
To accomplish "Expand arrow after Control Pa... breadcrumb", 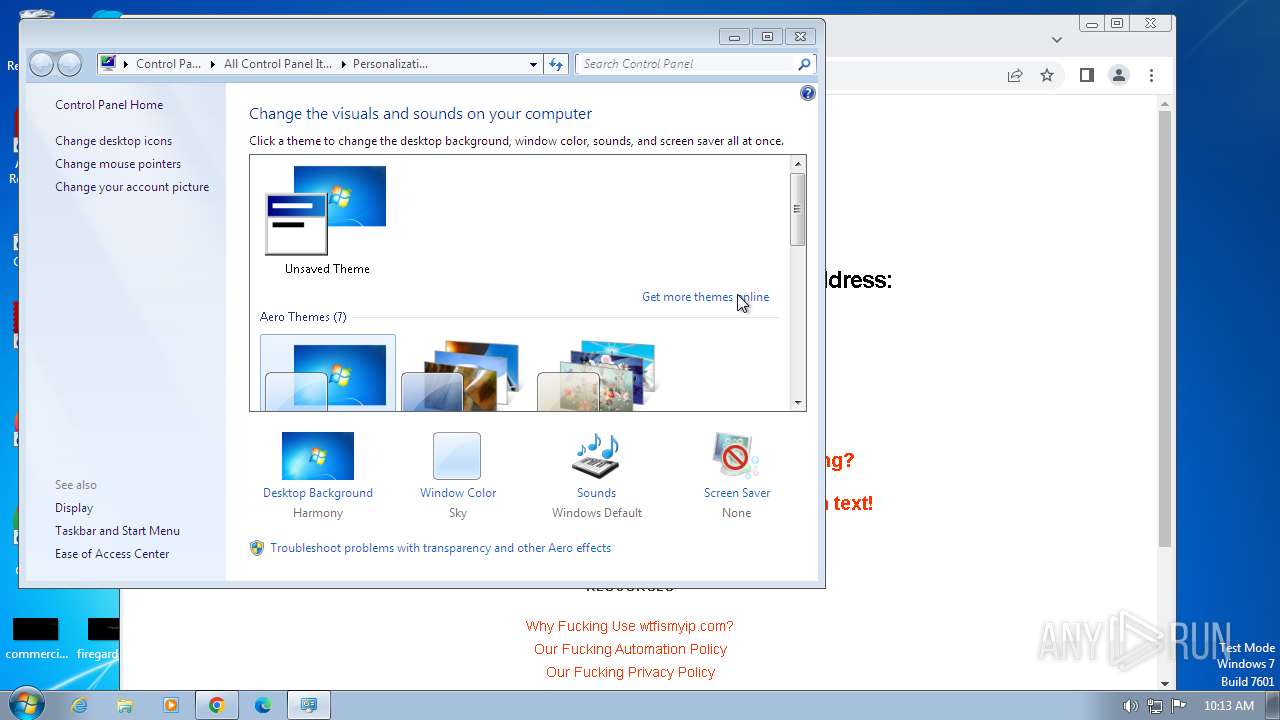I will 212,64.
